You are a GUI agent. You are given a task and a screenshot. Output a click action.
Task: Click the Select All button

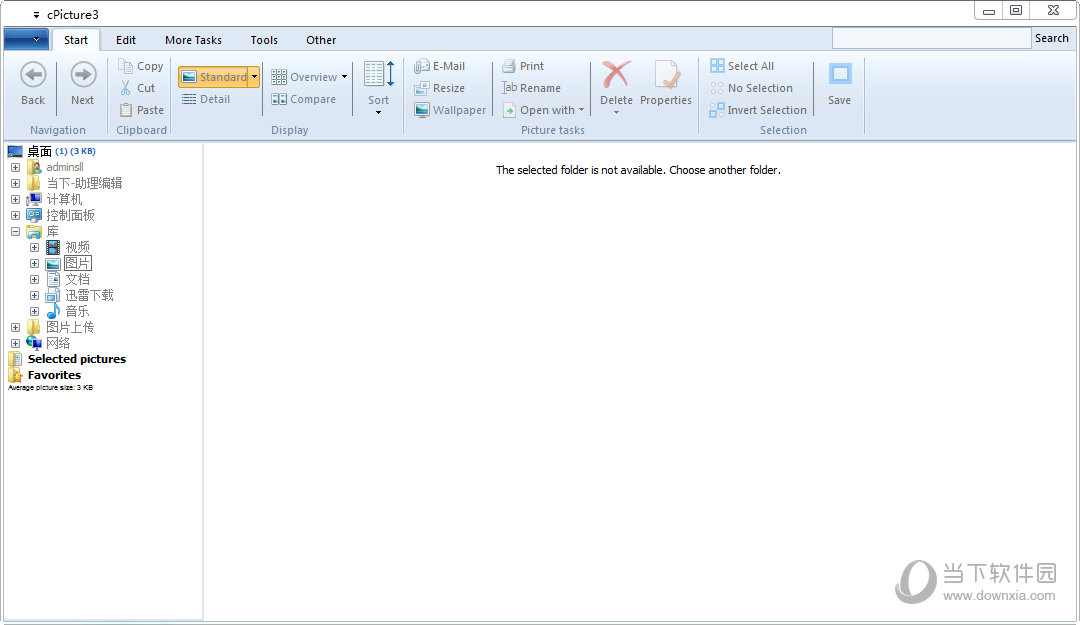click(x=742, y=66)
